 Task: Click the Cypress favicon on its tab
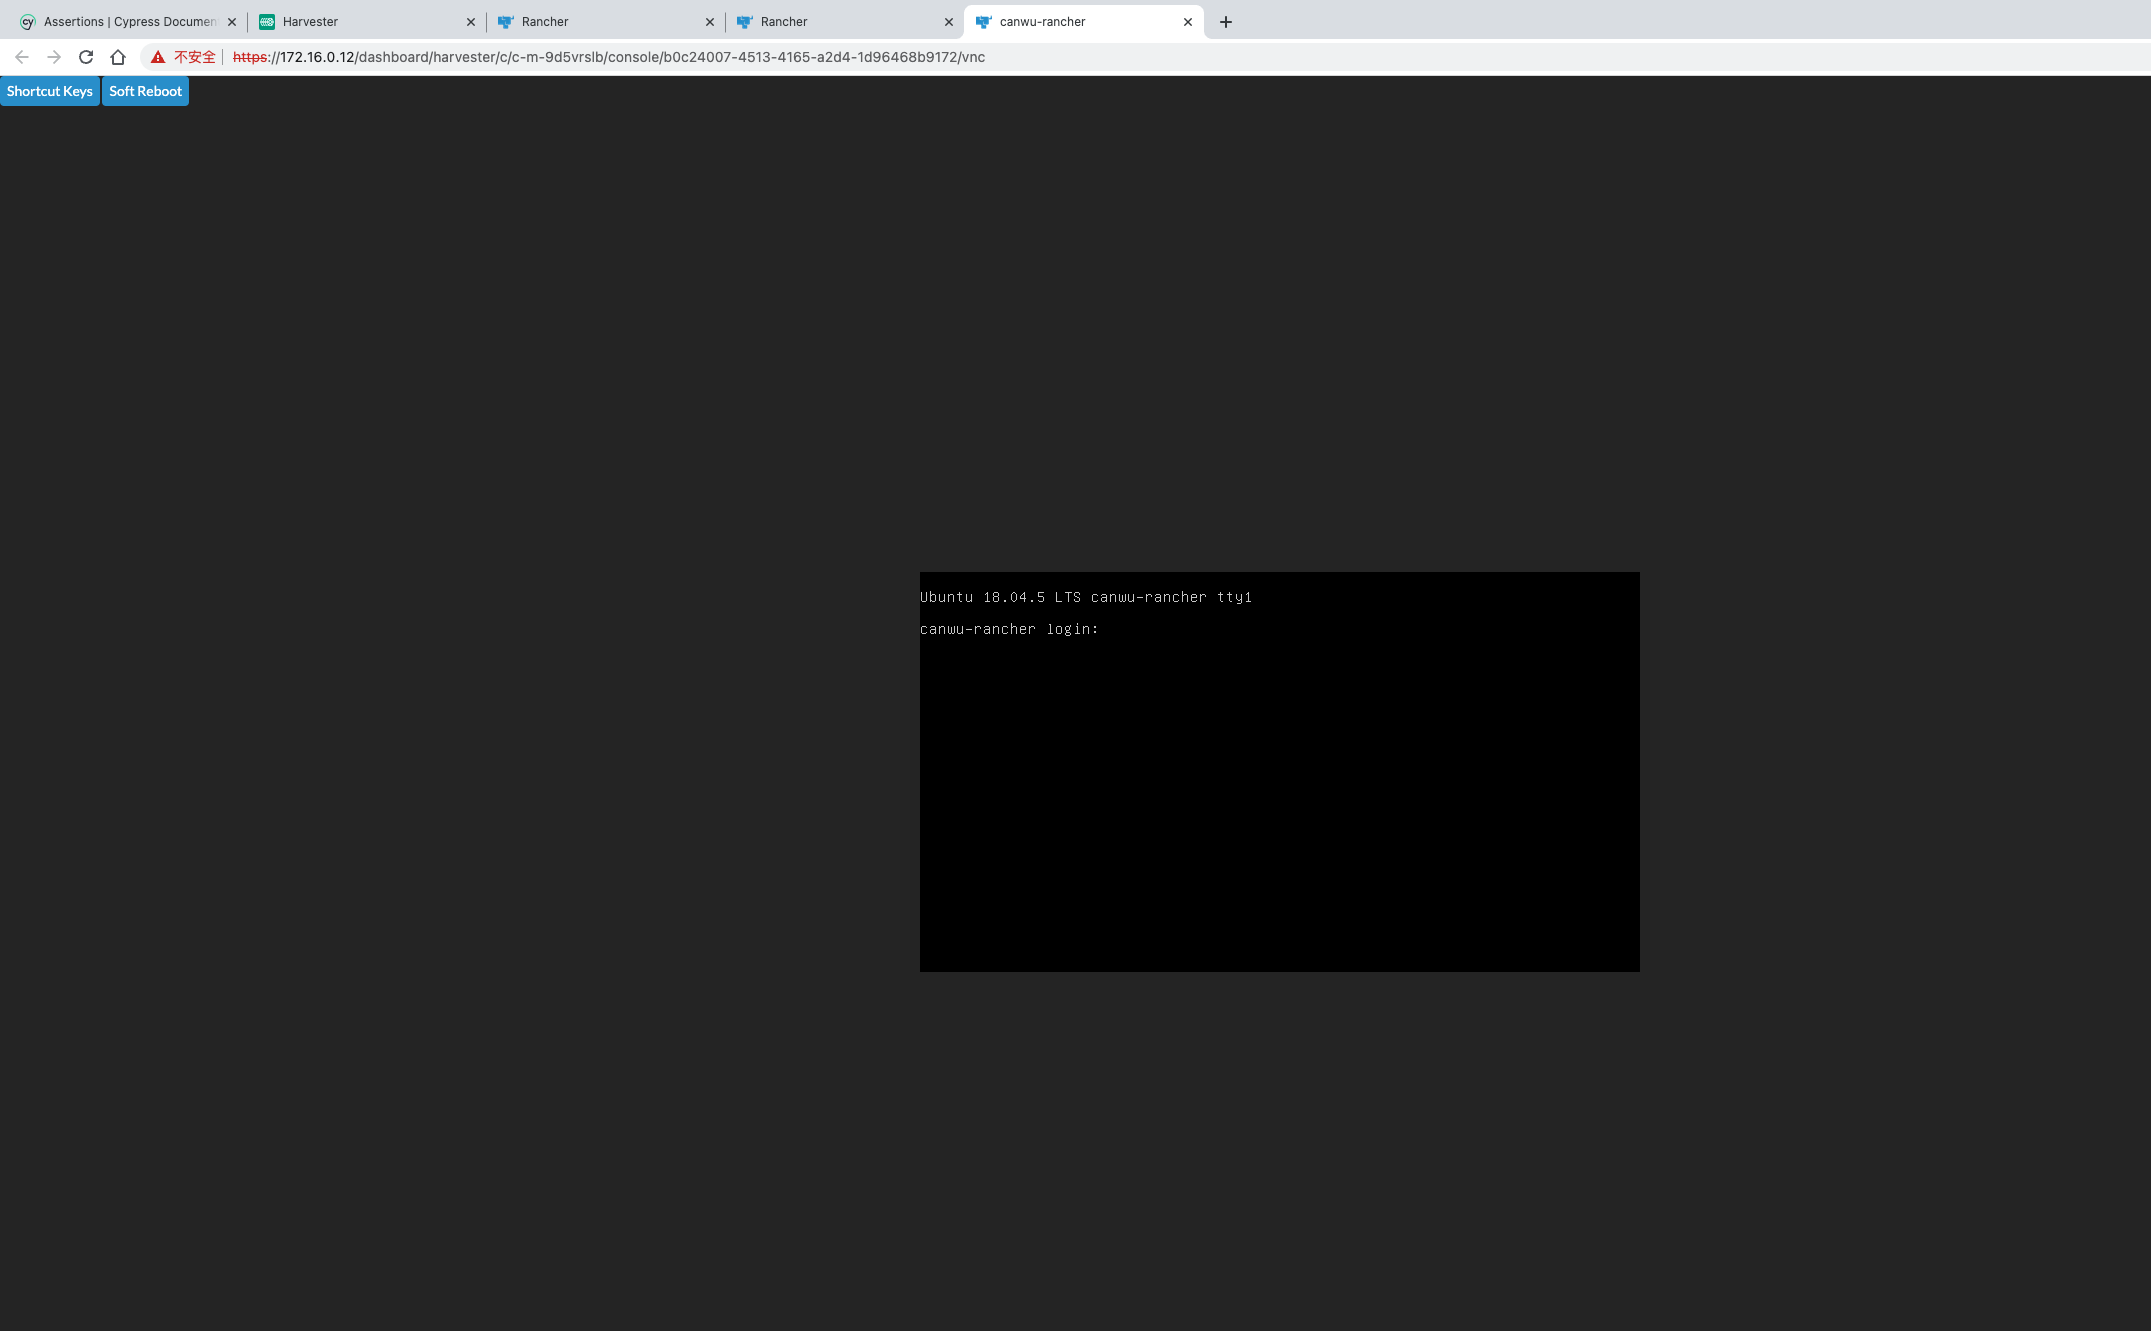point(25,21)
